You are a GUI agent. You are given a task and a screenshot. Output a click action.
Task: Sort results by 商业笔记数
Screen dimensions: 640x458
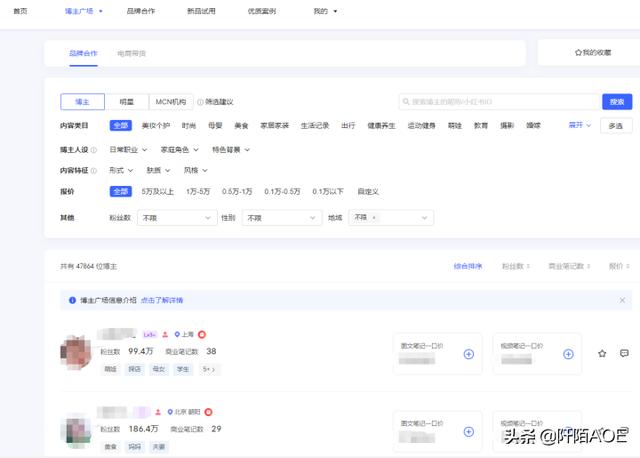[x=569, y=266]
